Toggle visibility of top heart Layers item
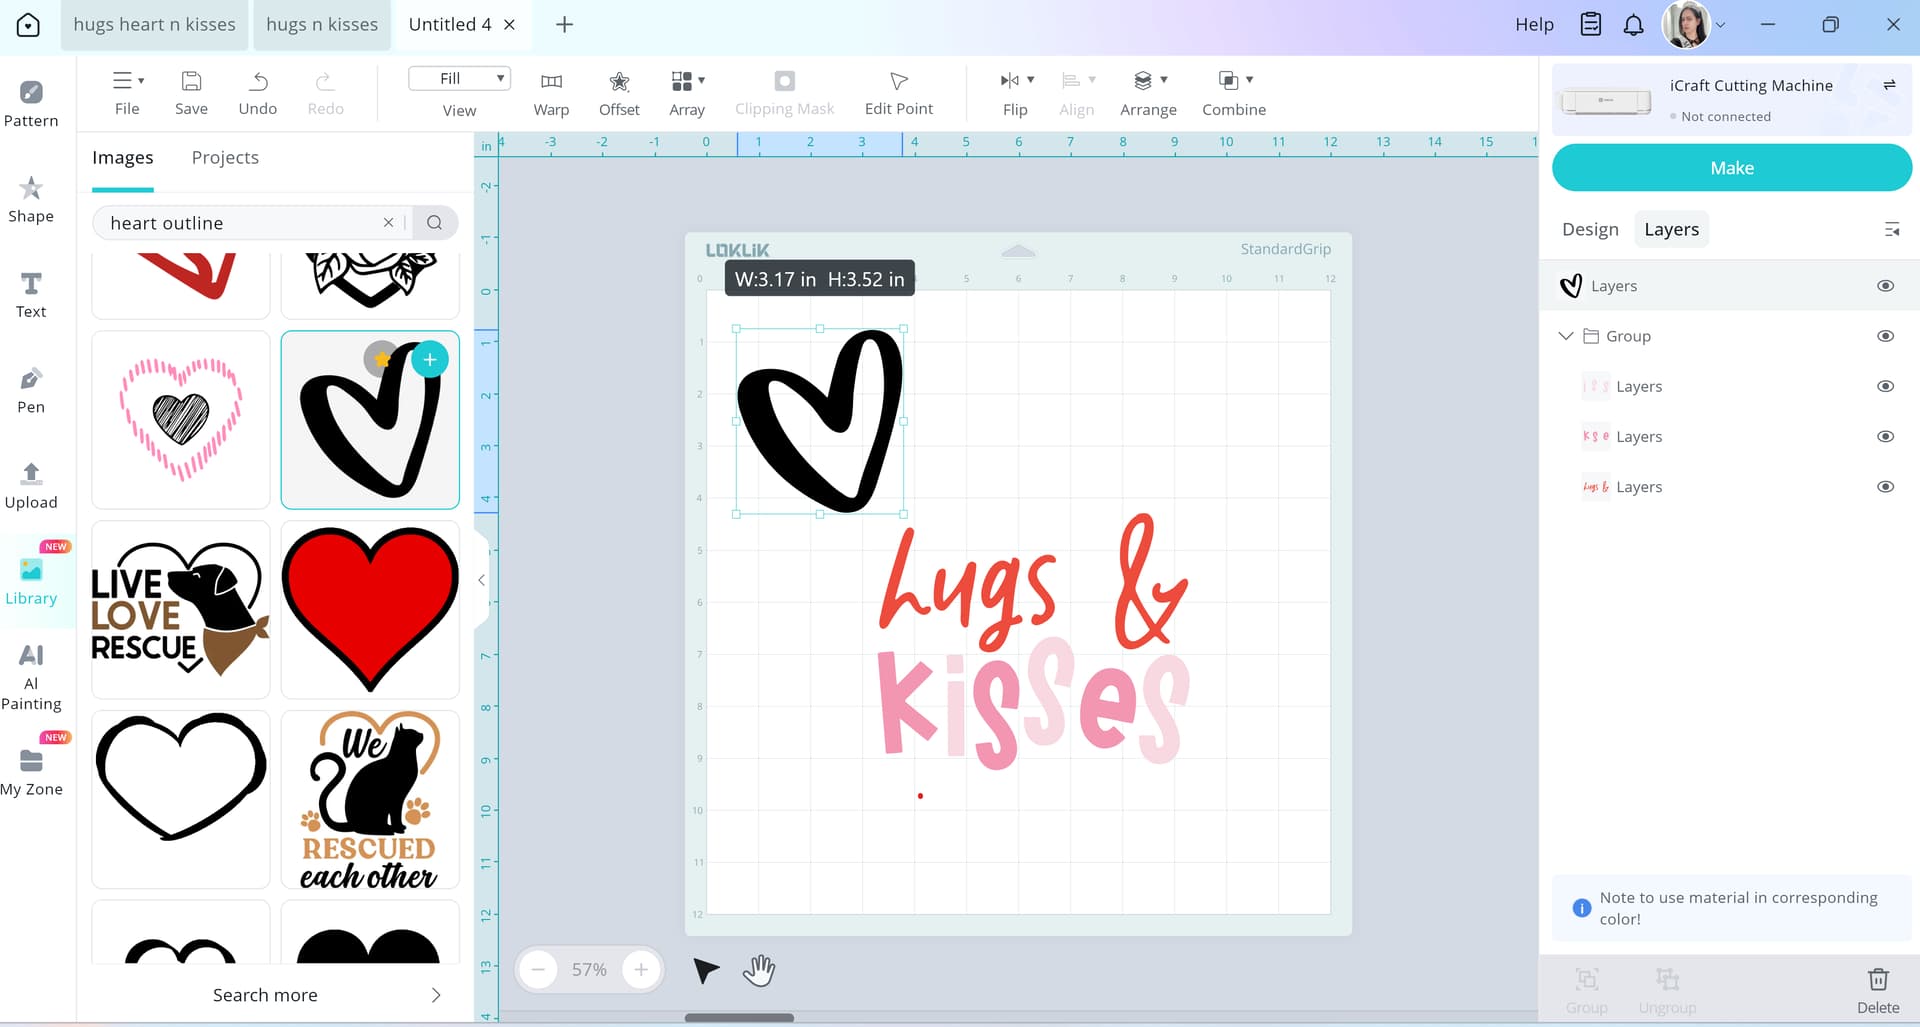Image resolution: width=1920 pixels, height=1027 pixels. tap(1885, 286)
